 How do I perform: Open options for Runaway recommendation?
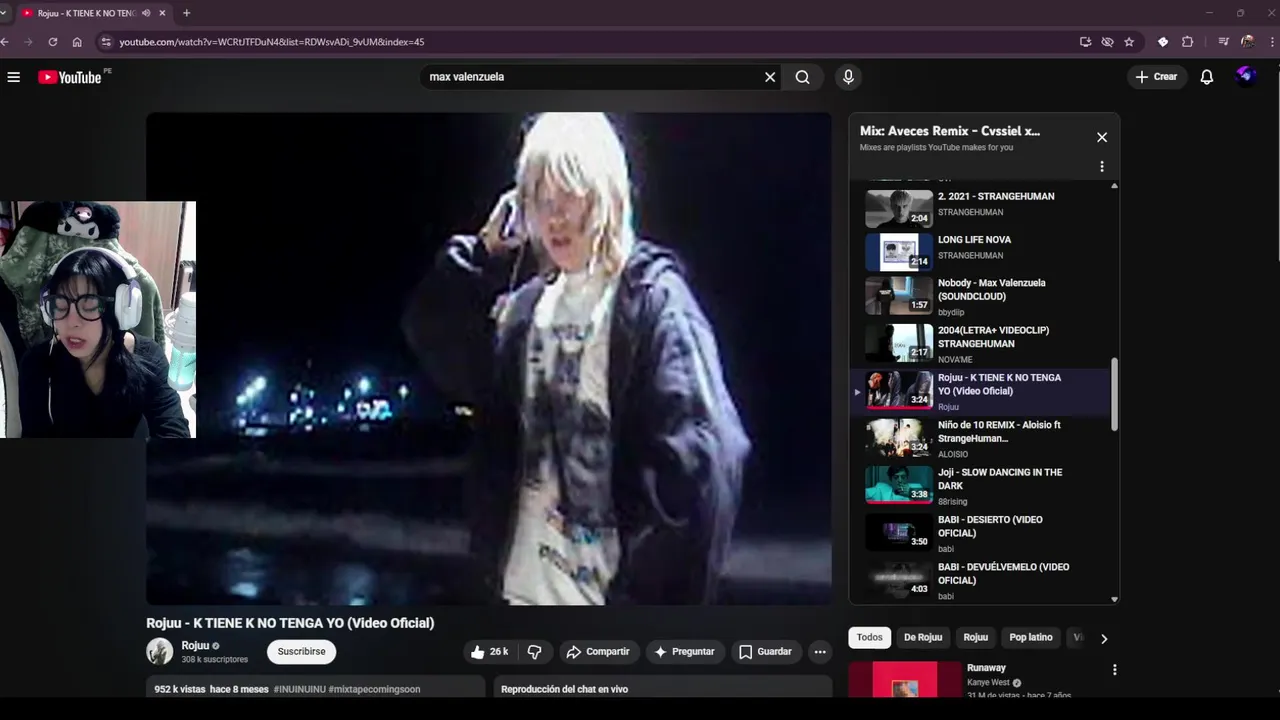pyautogui.click(x=1114, y=670)
